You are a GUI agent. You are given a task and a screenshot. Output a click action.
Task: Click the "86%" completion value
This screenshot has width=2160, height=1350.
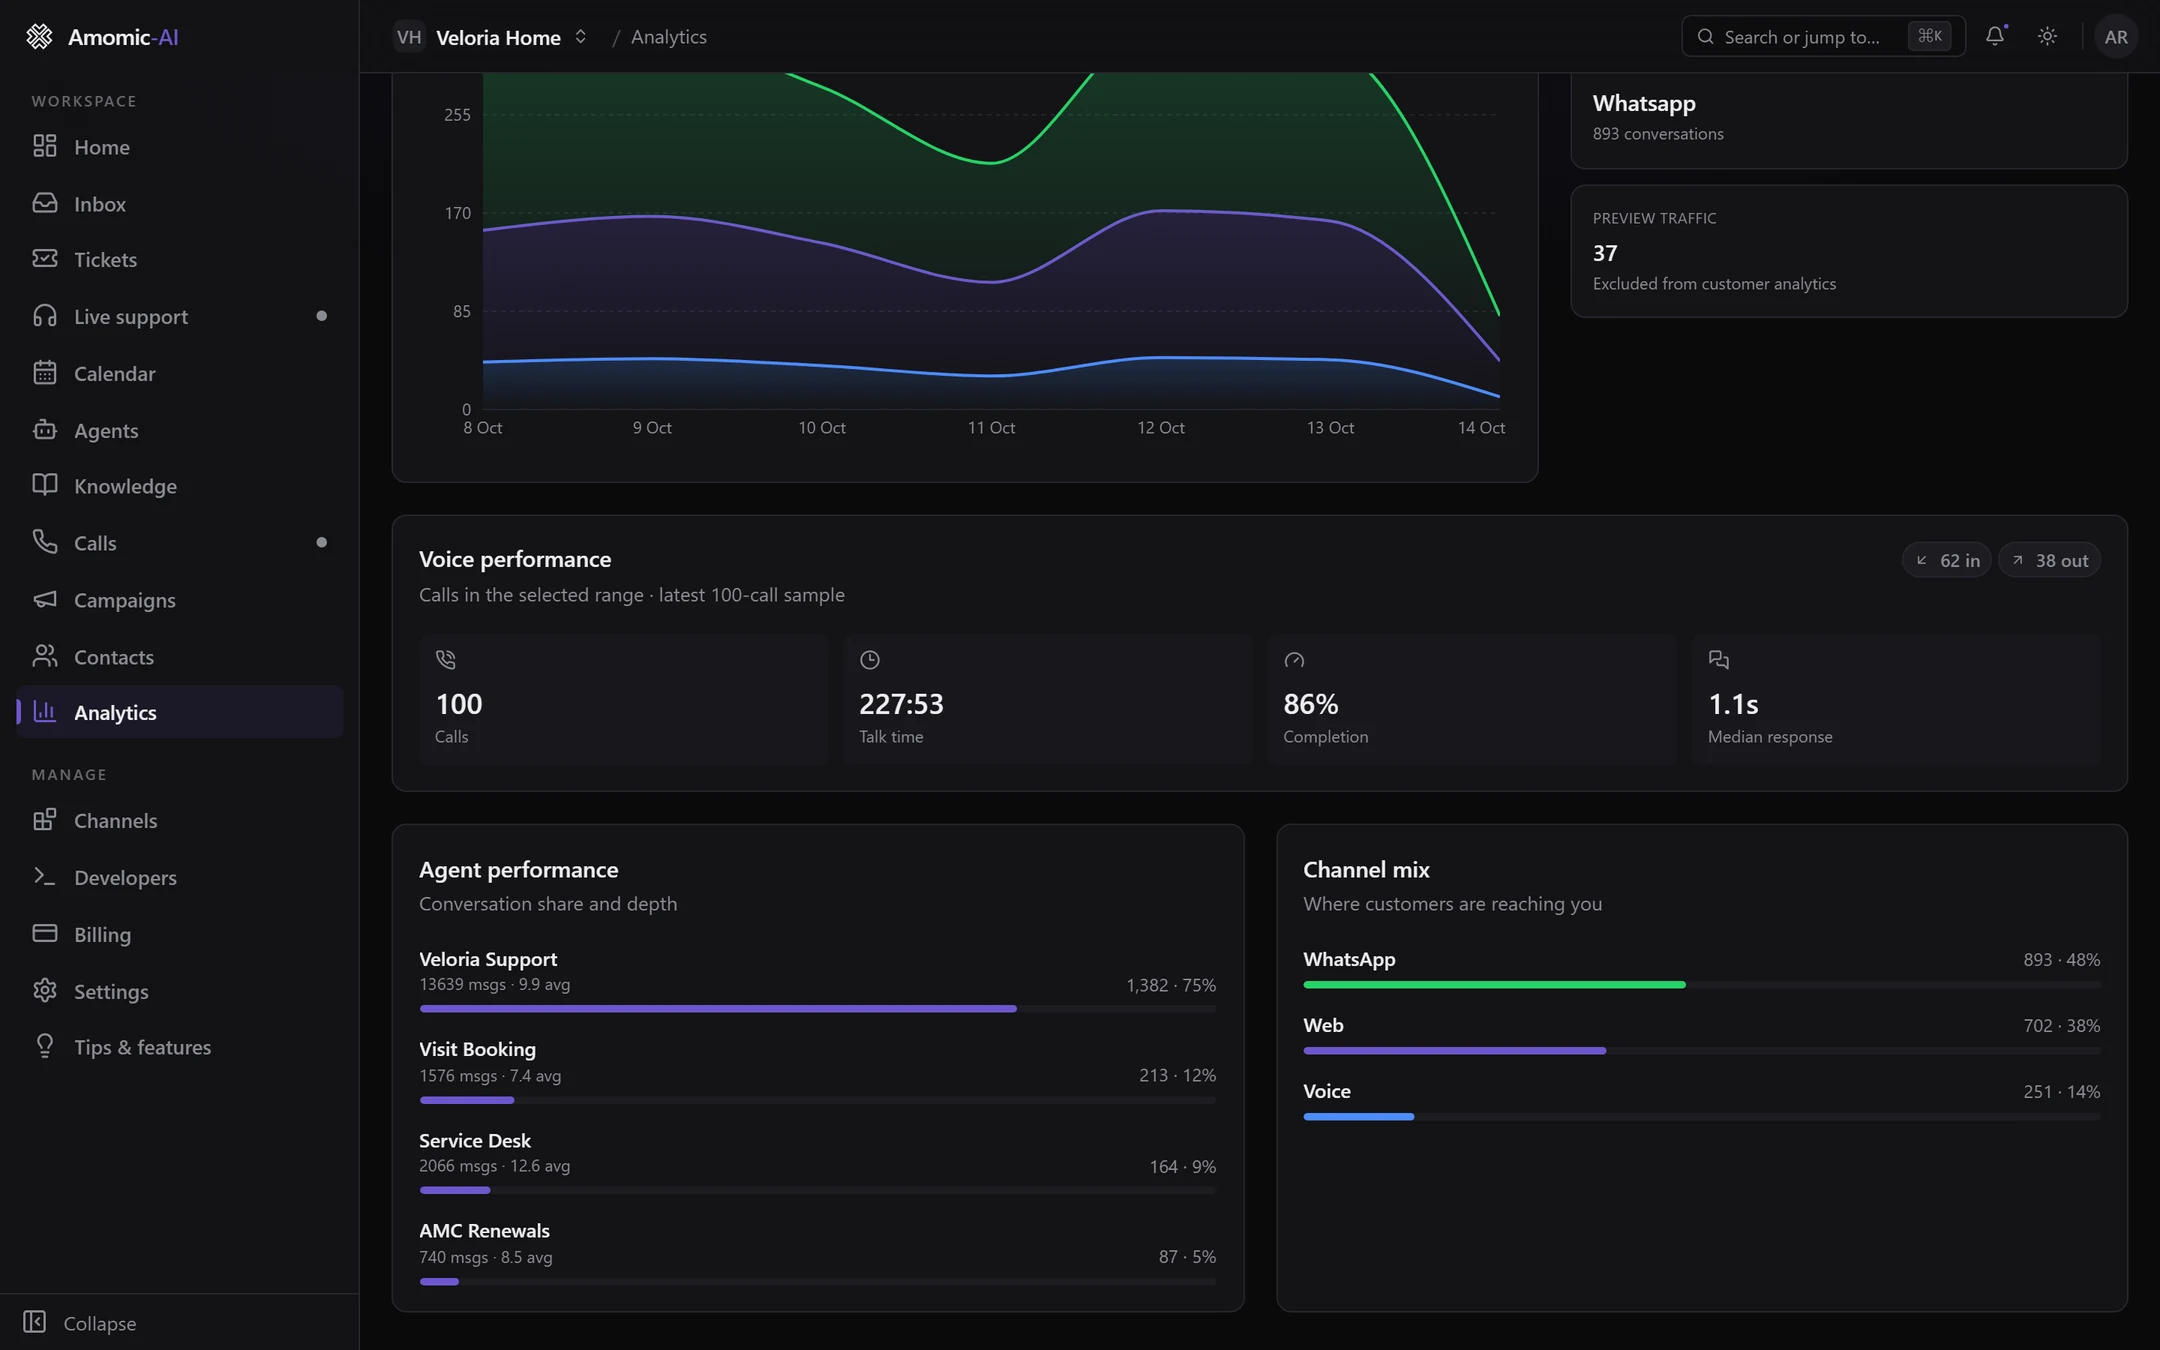pyautogui.click(x=1310, y=704)
